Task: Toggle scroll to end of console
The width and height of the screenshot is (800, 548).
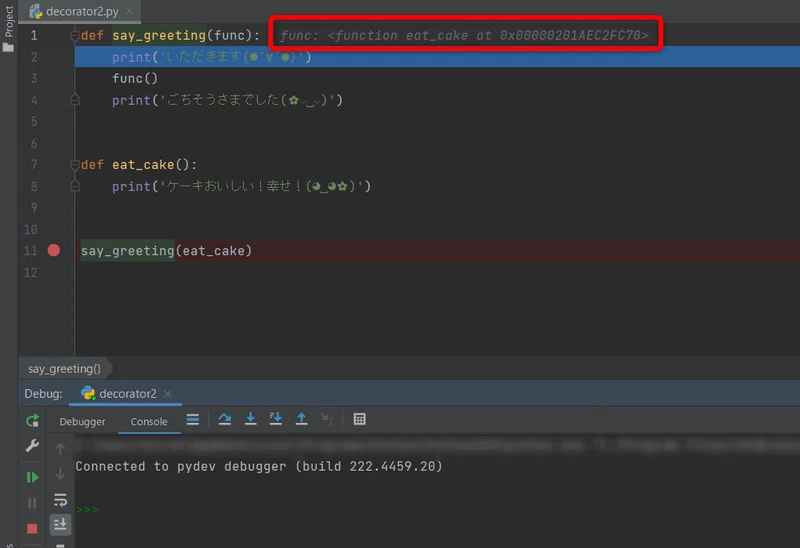Action: pyautogui.click(x=60, y=524)
